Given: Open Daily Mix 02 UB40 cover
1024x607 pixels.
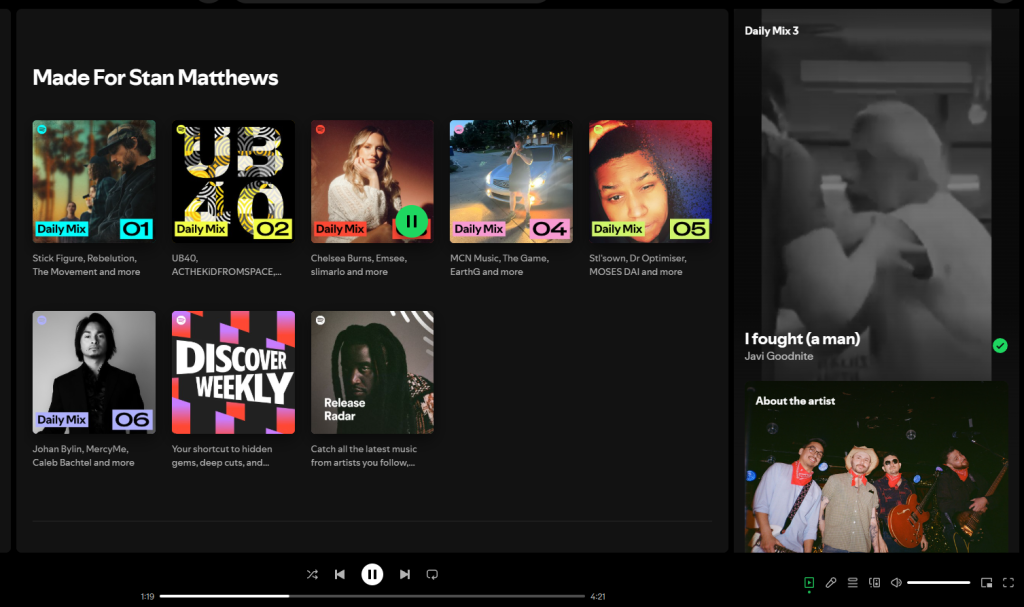Looking at the screenshot, I should [x=233, y=181].
